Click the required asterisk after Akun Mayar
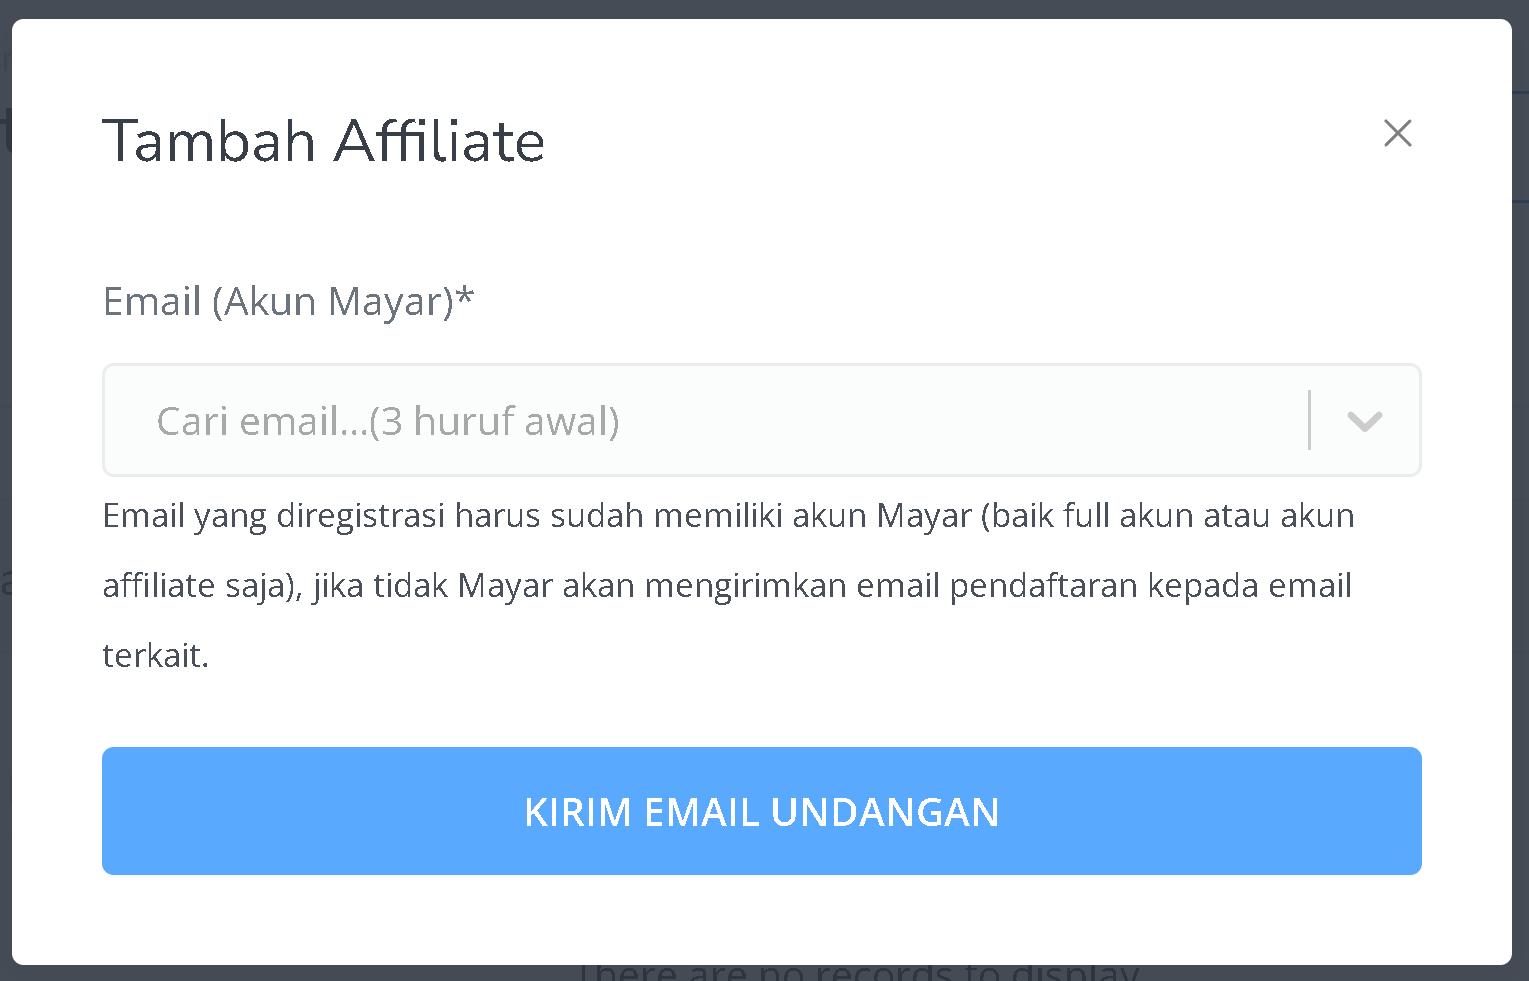1529x981 pixels. click(465, 297)
